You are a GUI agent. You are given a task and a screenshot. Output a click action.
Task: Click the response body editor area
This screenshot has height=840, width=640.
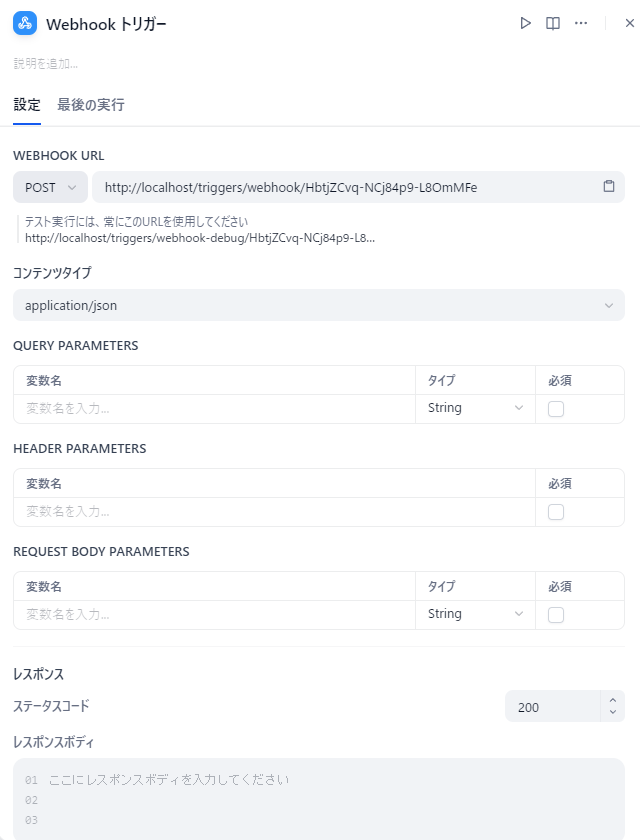tap(318, 800)
